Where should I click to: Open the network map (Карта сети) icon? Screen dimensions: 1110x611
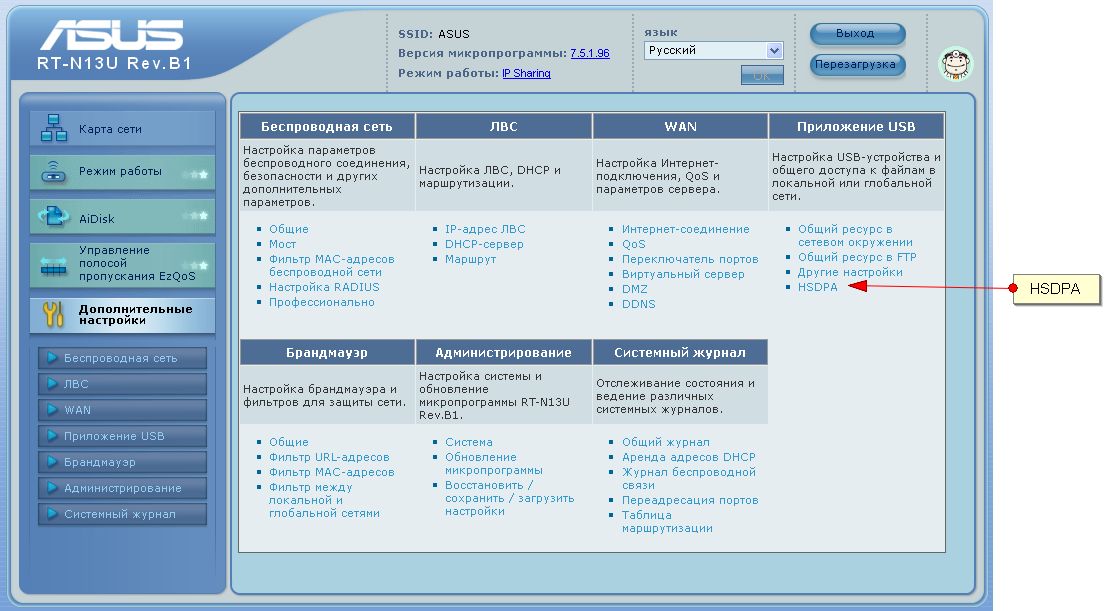(54, 128)
